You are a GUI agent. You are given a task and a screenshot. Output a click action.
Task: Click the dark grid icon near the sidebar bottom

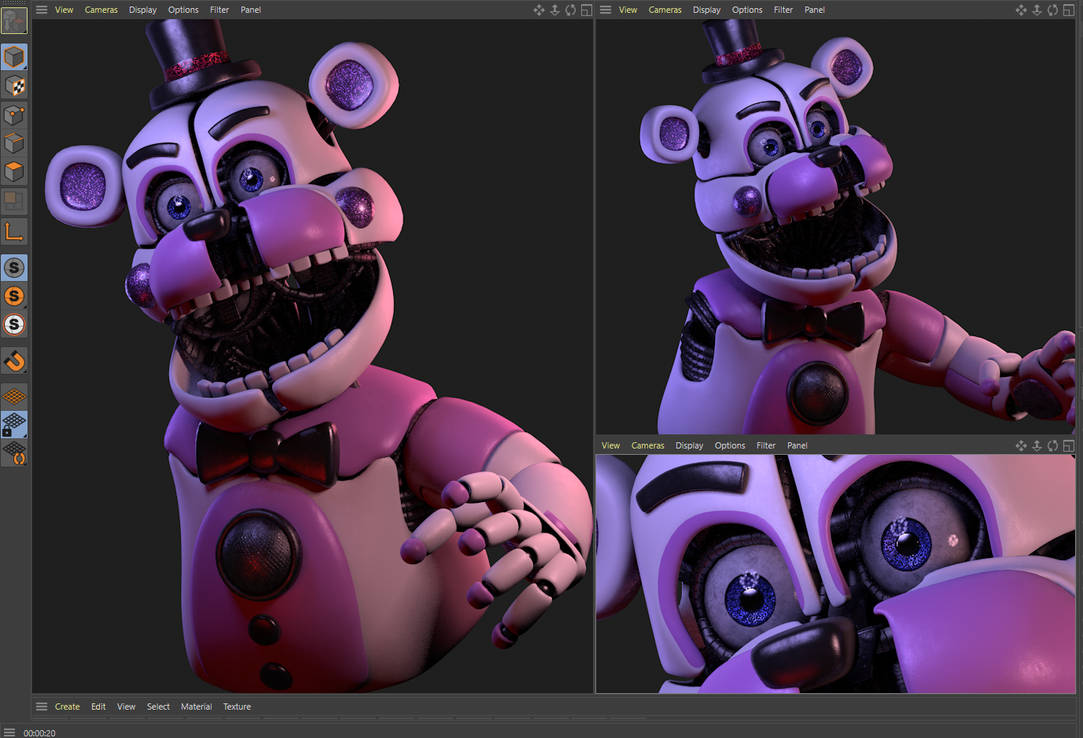click(14, 424)
